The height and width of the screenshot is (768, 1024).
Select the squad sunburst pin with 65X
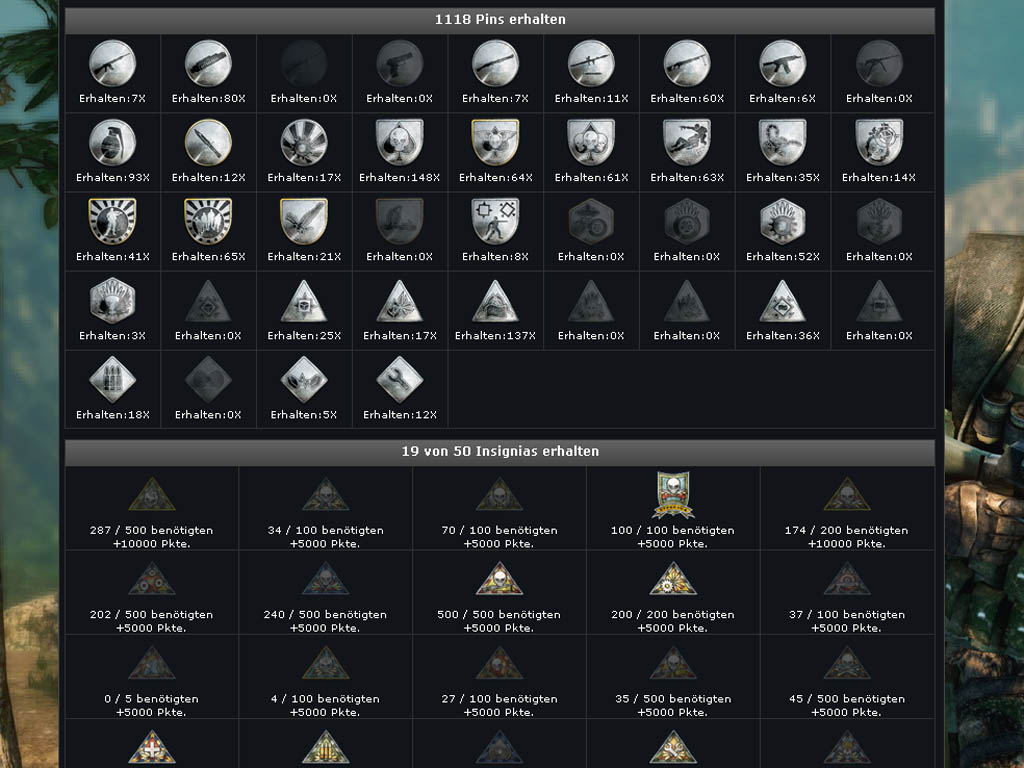click(208, 221)
